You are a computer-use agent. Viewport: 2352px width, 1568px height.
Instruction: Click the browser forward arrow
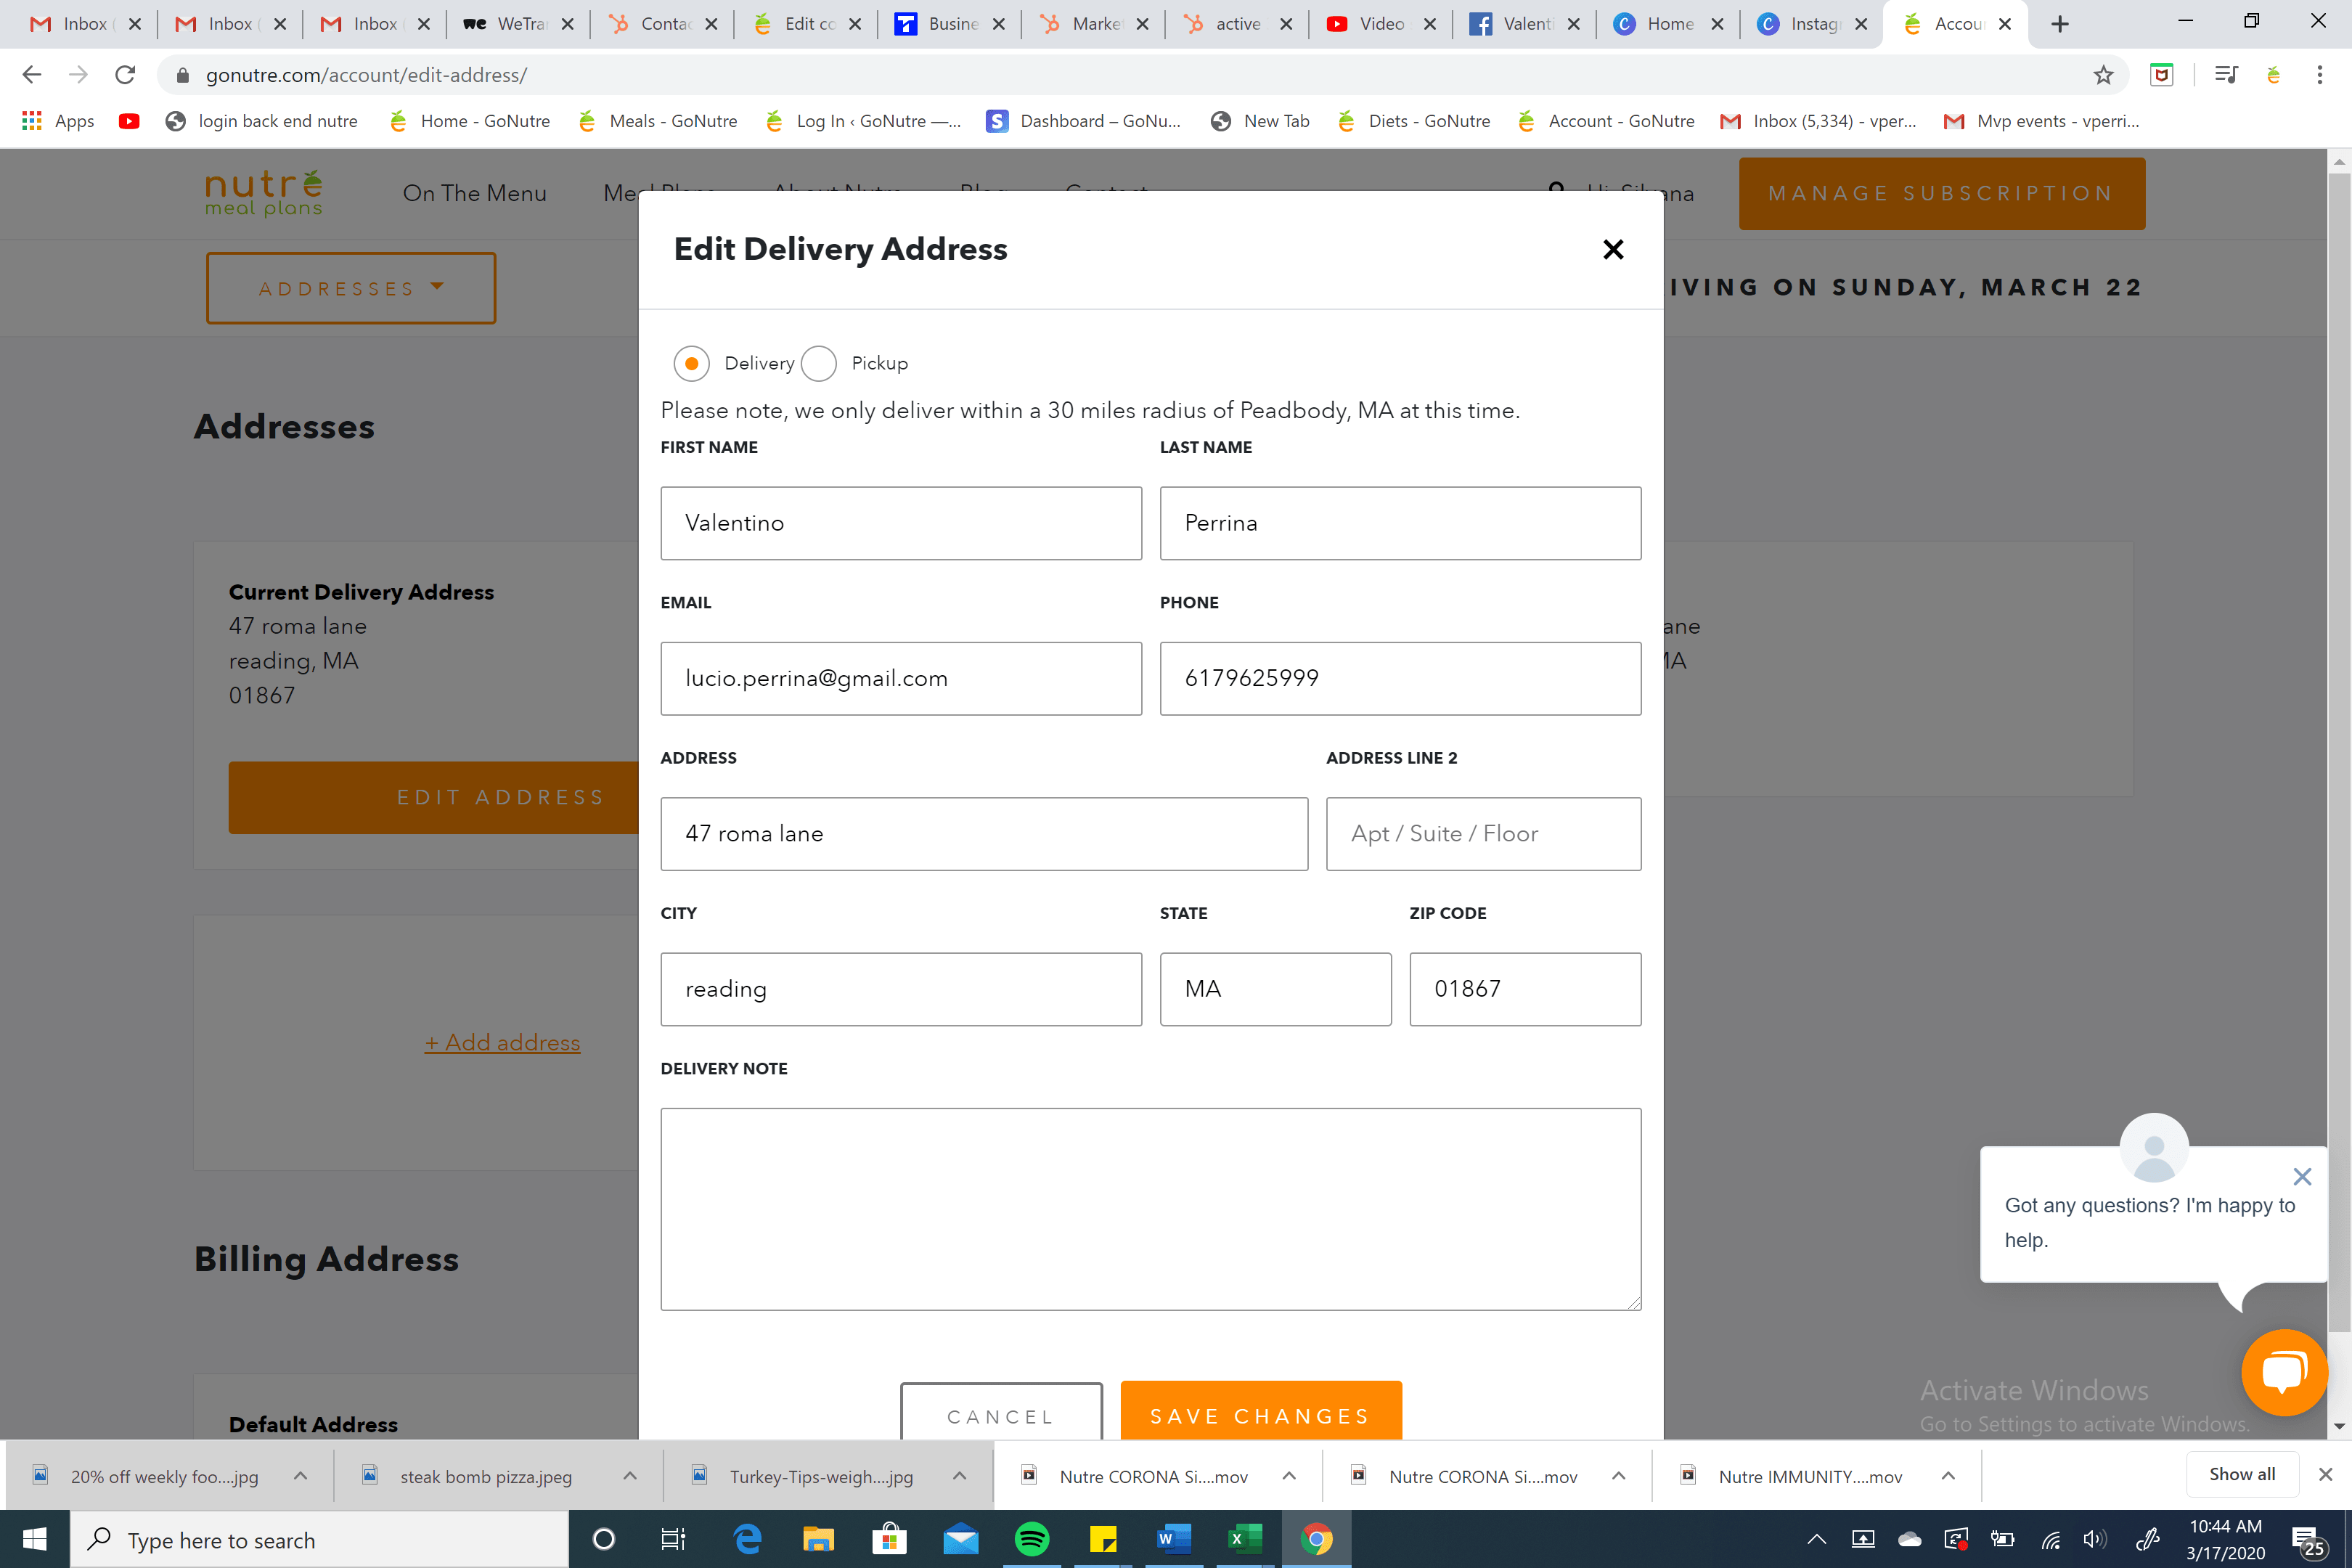point(78,75)
